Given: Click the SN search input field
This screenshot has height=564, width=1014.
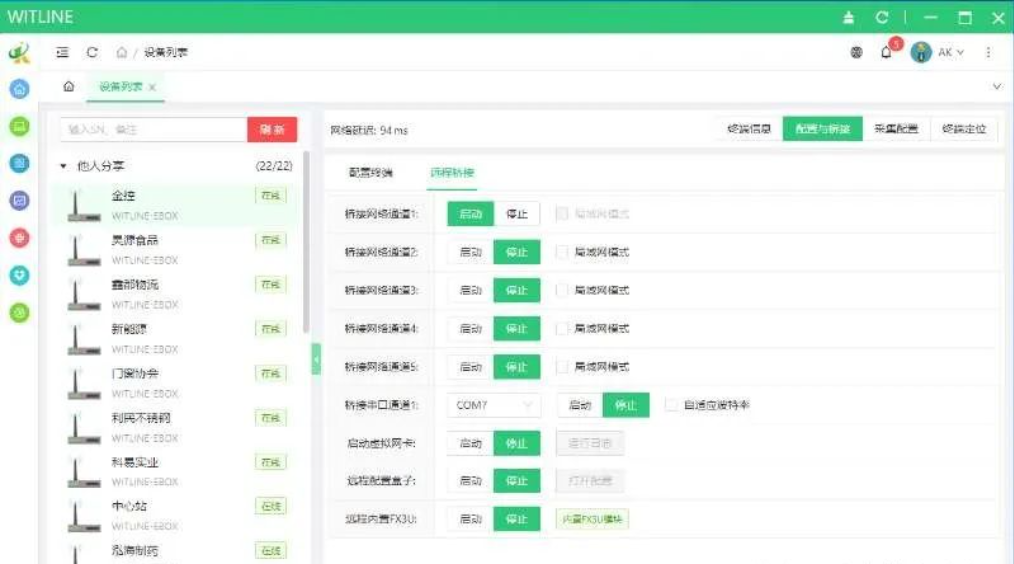Looking at the screenshot, I should tap(150, 130).
